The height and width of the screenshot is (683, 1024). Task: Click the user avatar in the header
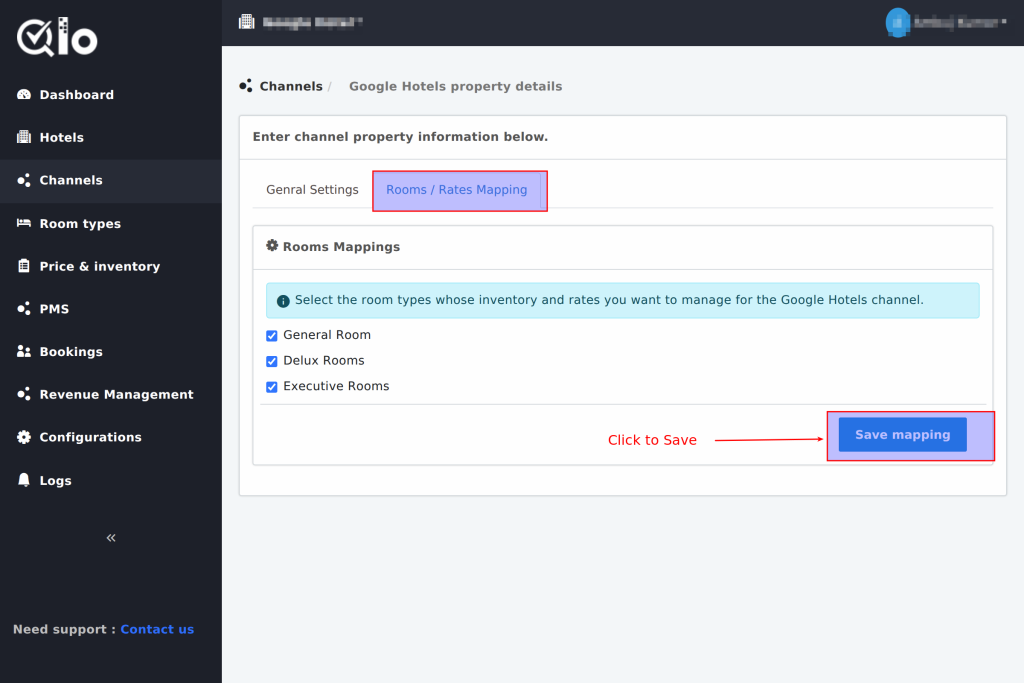(x=897, y=22)
